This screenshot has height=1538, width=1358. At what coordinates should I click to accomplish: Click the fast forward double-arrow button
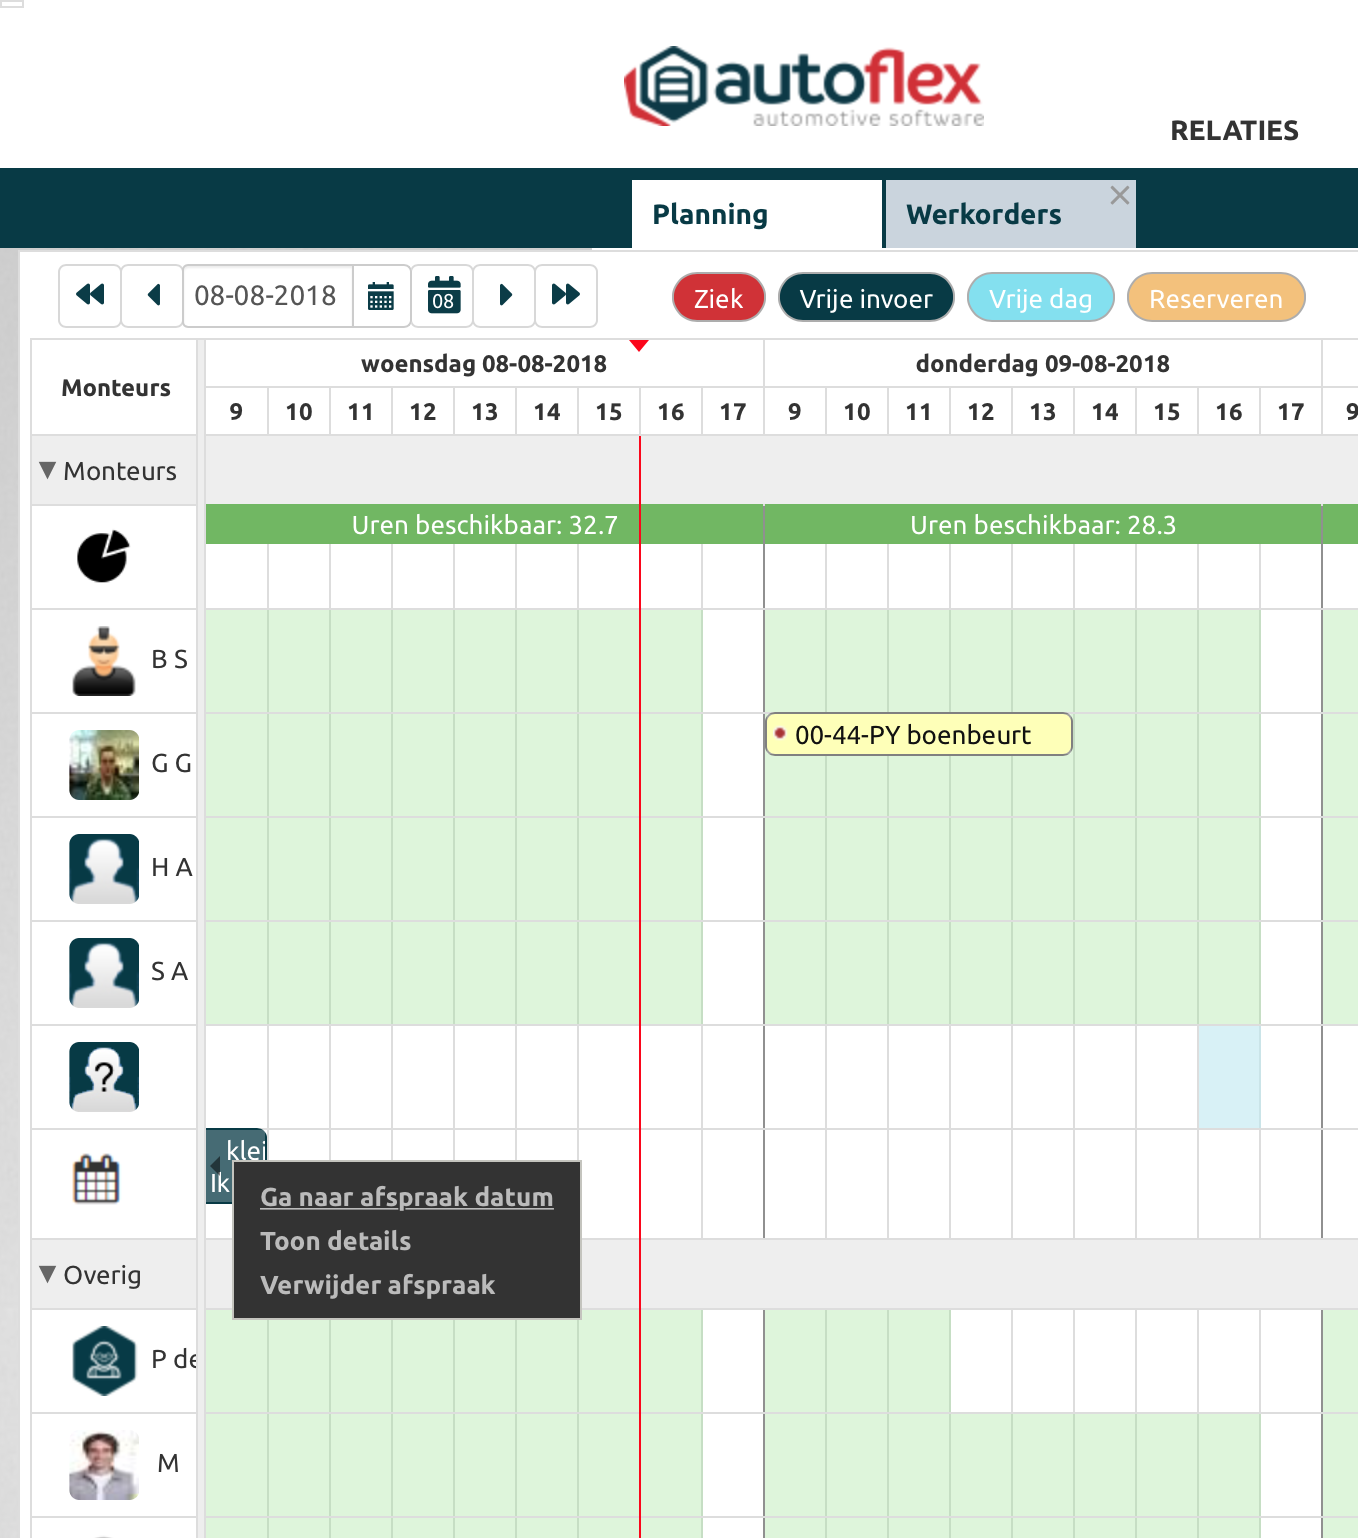tap(566, 295)
